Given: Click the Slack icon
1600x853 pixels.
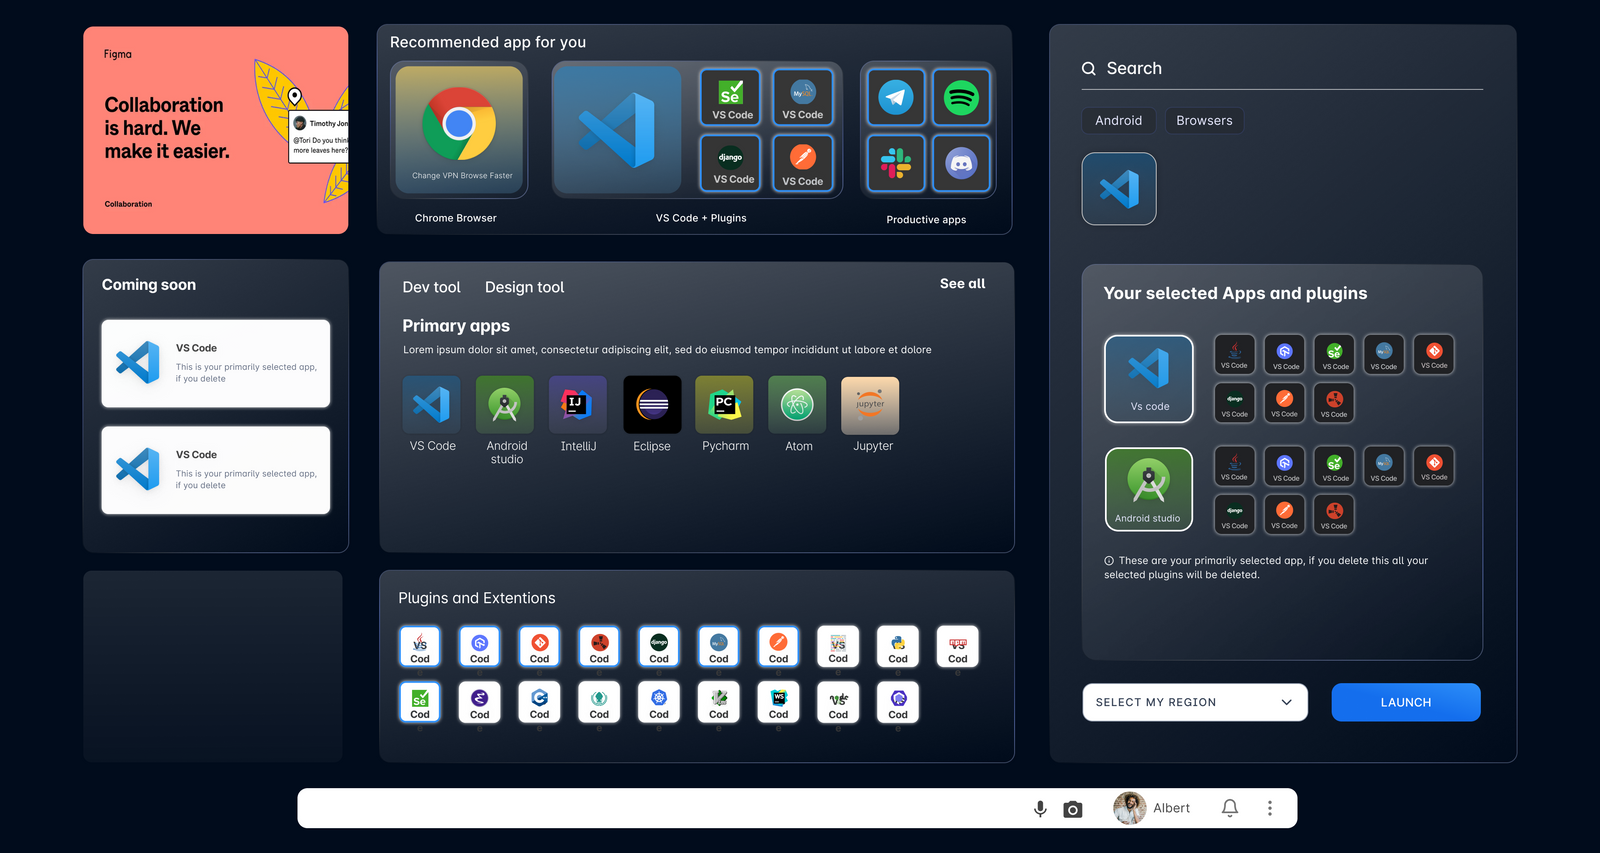Looking at the screenshot, I should pos(895,163).
